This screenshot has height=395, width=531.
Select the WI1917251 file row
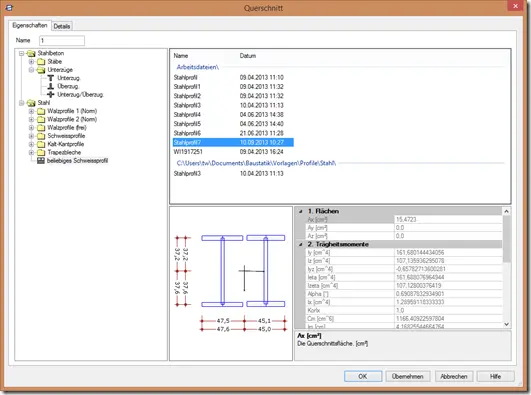pos(233,152)
